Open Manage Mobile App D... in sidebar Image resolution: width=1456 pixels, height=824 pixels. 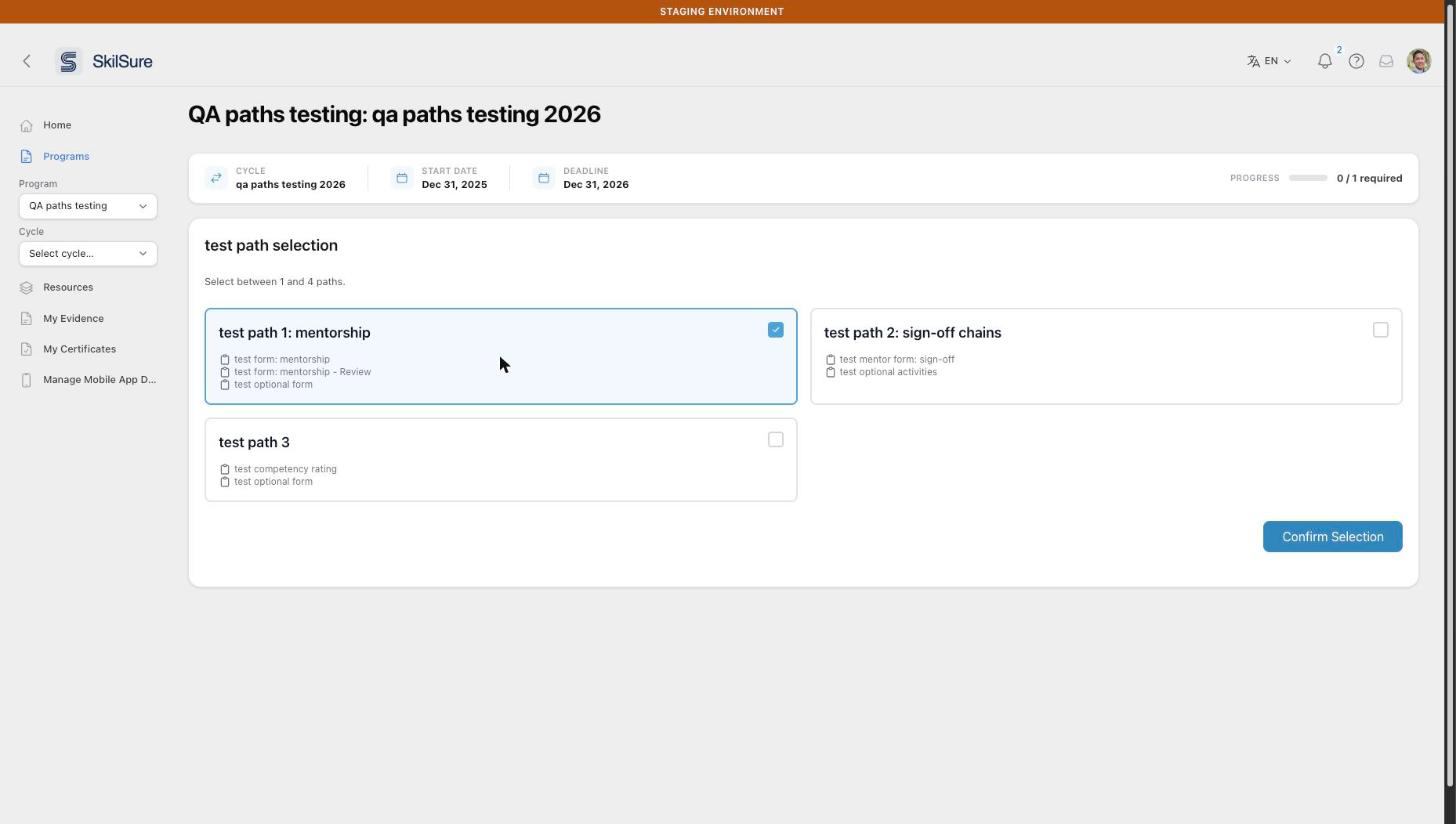pos(99,380)
